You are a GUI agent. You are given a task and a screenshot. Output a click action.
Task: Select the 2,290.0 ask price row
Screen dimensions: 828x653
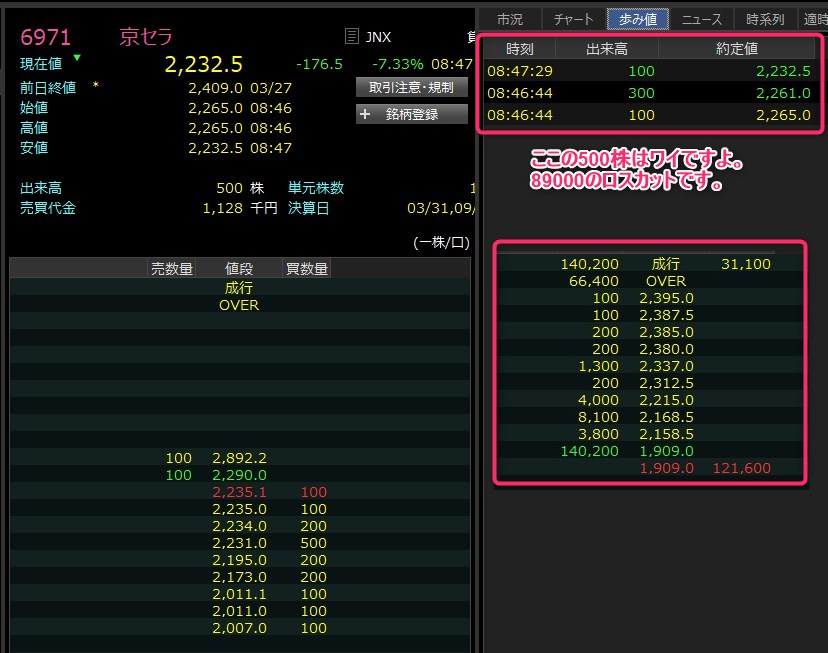tap(239, 475)
